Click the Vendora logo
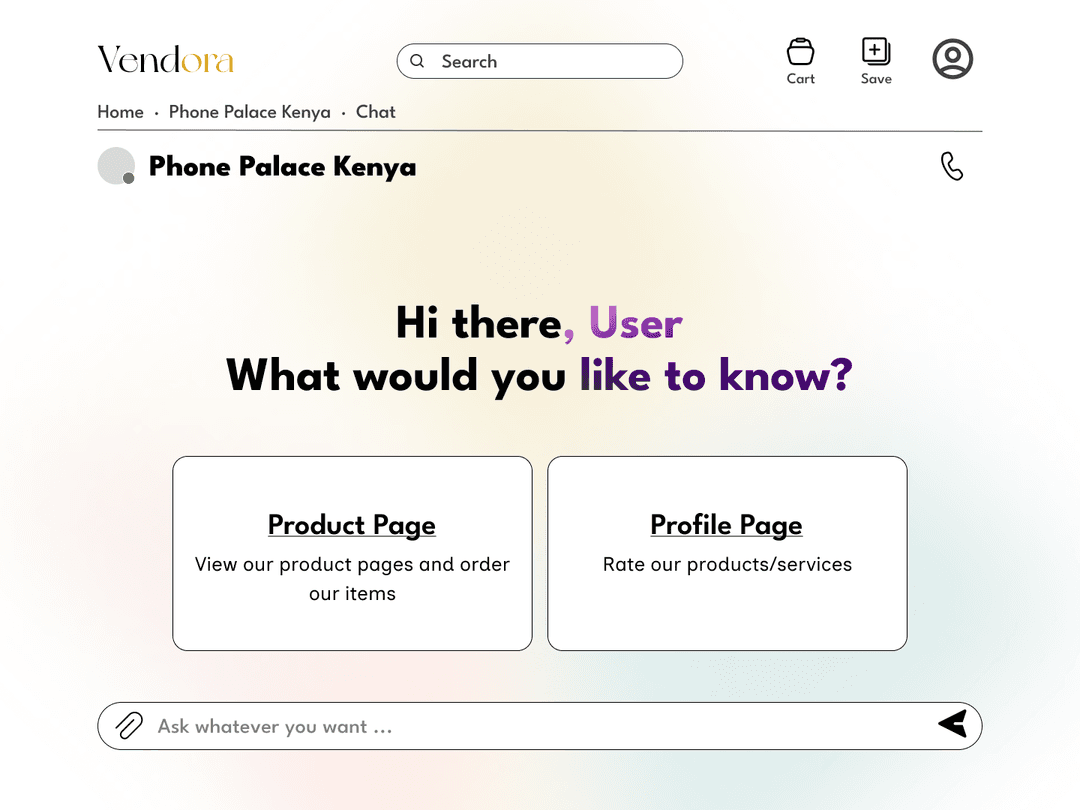Image resolution: width=1080 pixels, height=810 pixels. (x=165, y=59)
